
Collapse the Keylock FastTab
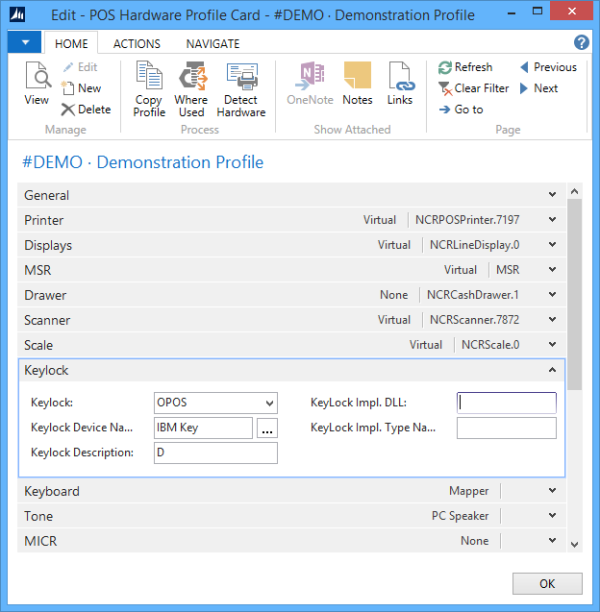[553, 370]
